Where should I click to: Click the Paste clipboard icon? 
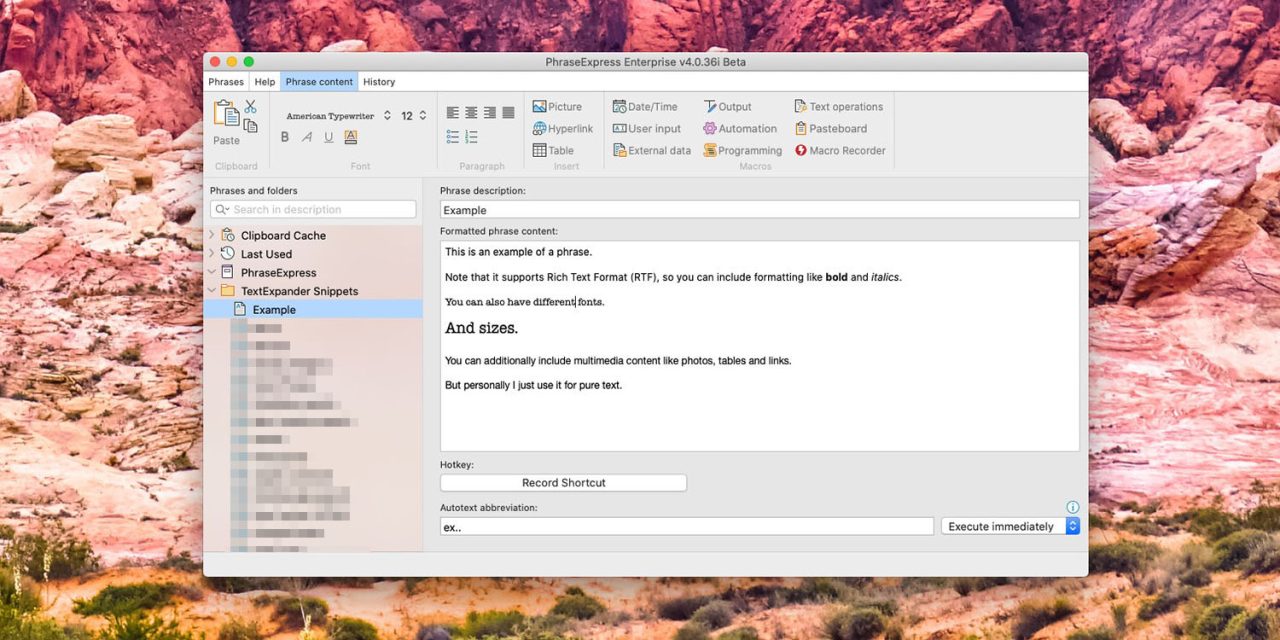[226, 114]
